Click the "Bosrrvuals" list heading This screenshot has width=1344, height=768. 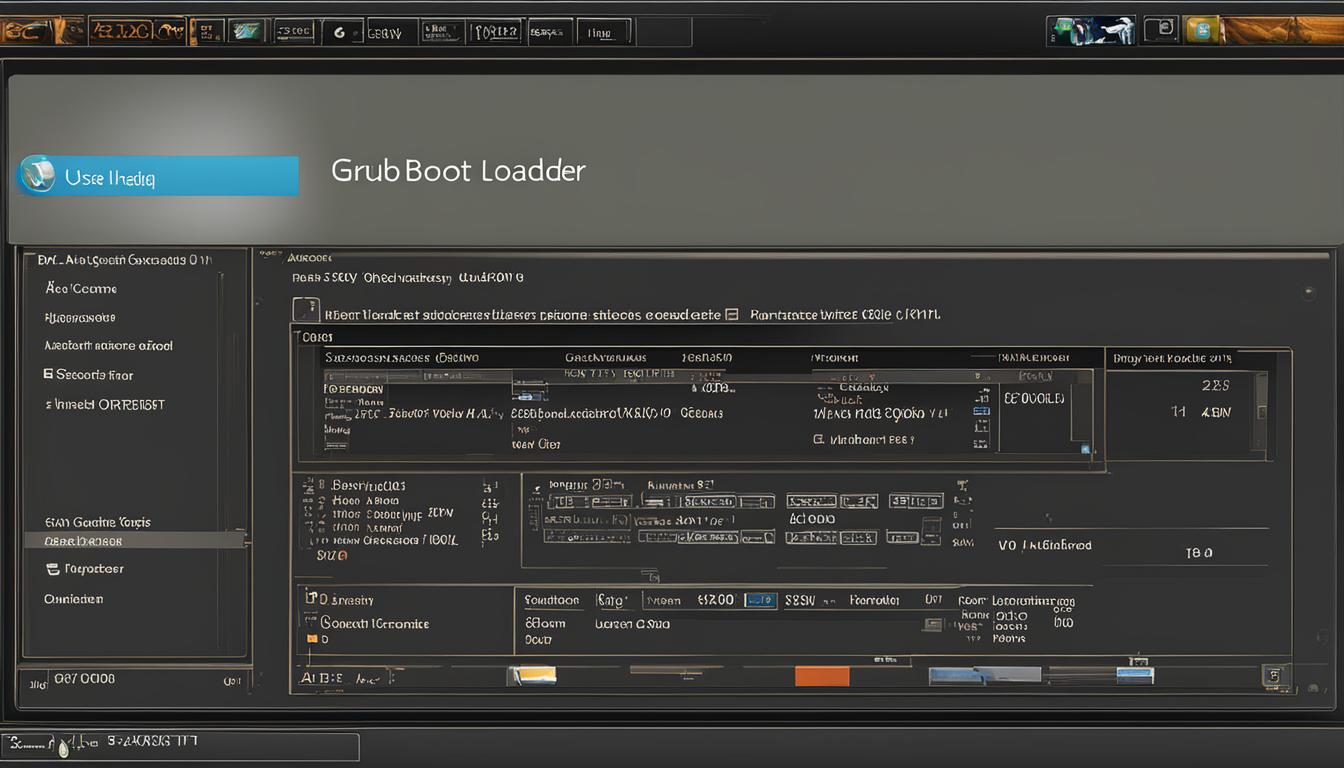pos(368,485)
